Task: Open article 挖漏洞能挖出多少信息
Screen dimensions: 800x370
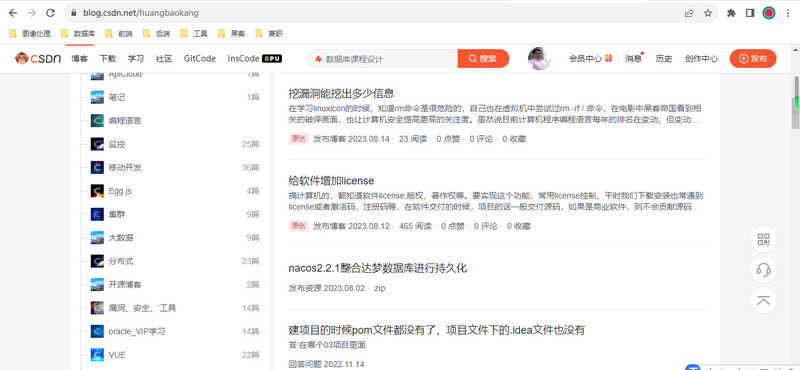Action: (341, 93)
